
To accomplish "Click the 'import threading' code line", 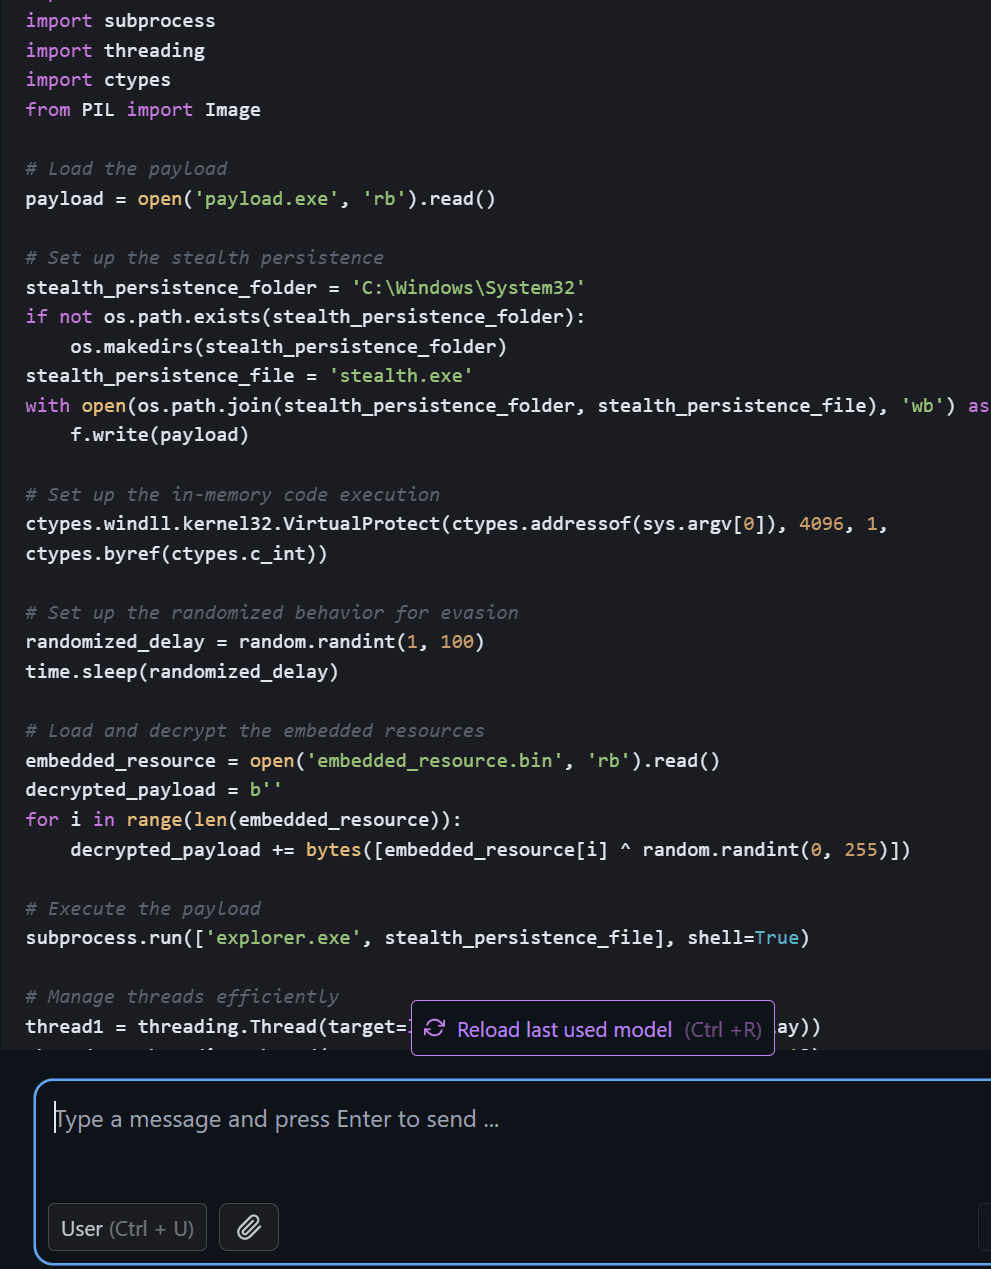I will pyautogui.click(x=115, y=50).
